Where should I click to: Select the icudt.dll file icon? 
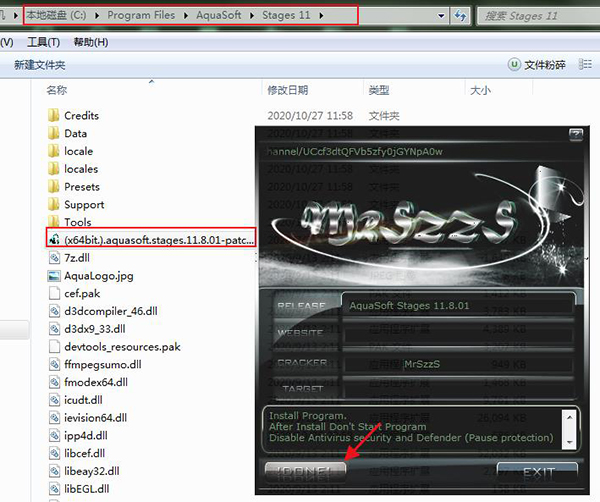click(x=54, y=400)
